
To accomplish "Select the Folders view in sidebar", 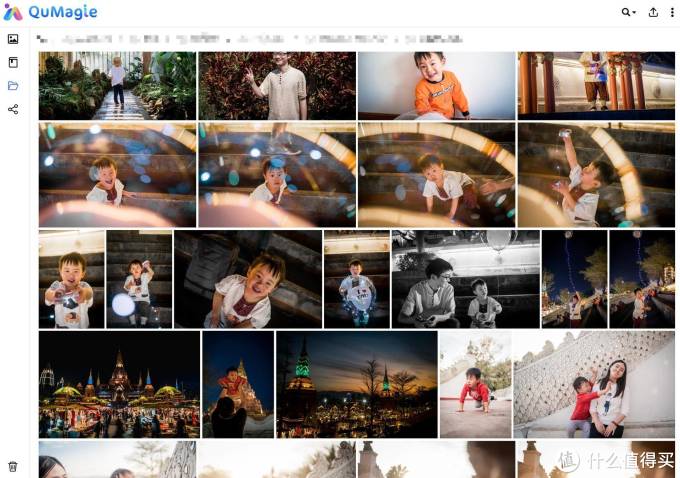I will pos(13,85).
